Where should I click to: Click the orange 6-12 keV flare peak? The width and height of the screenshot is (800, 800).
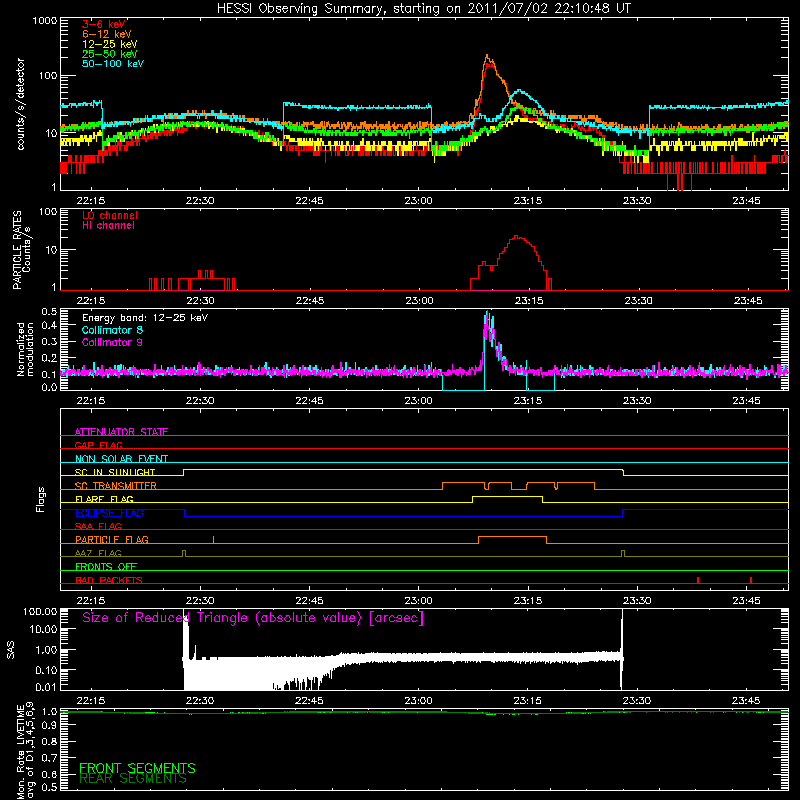(x=487, y=56)
